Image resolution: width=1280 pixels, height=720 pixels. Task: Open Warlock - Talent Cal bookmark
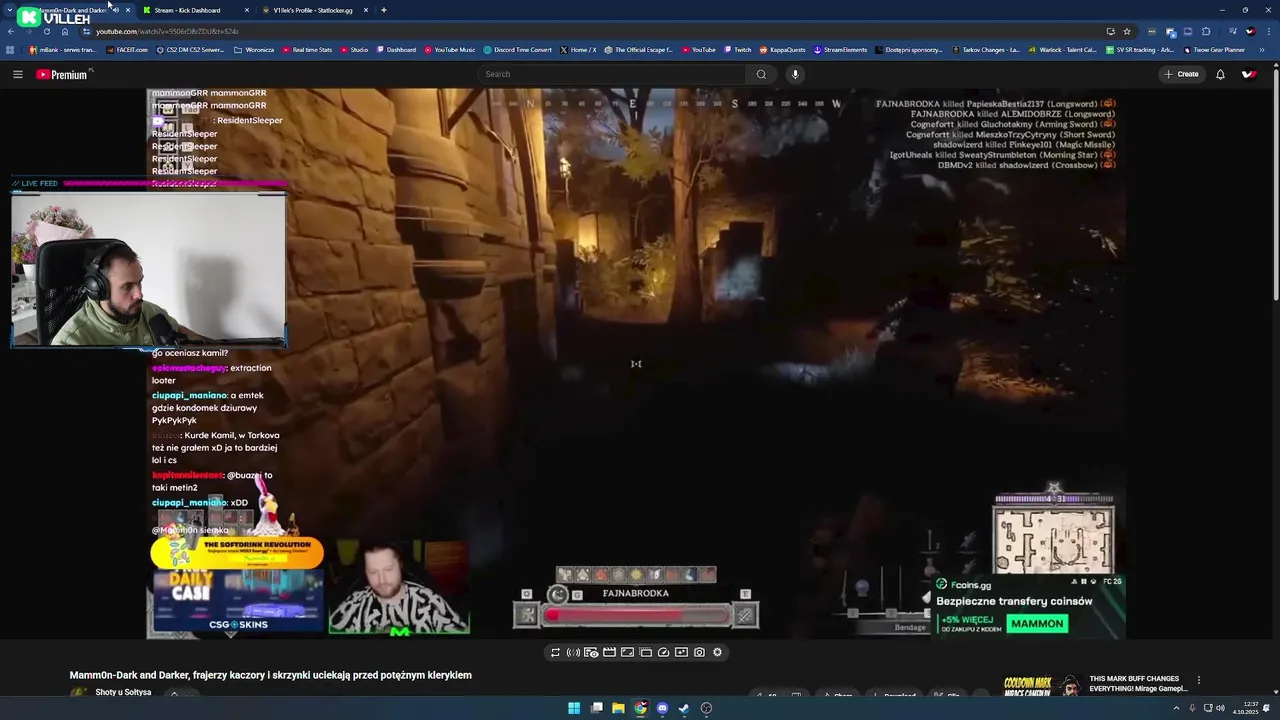click(x=1063, y=50)
